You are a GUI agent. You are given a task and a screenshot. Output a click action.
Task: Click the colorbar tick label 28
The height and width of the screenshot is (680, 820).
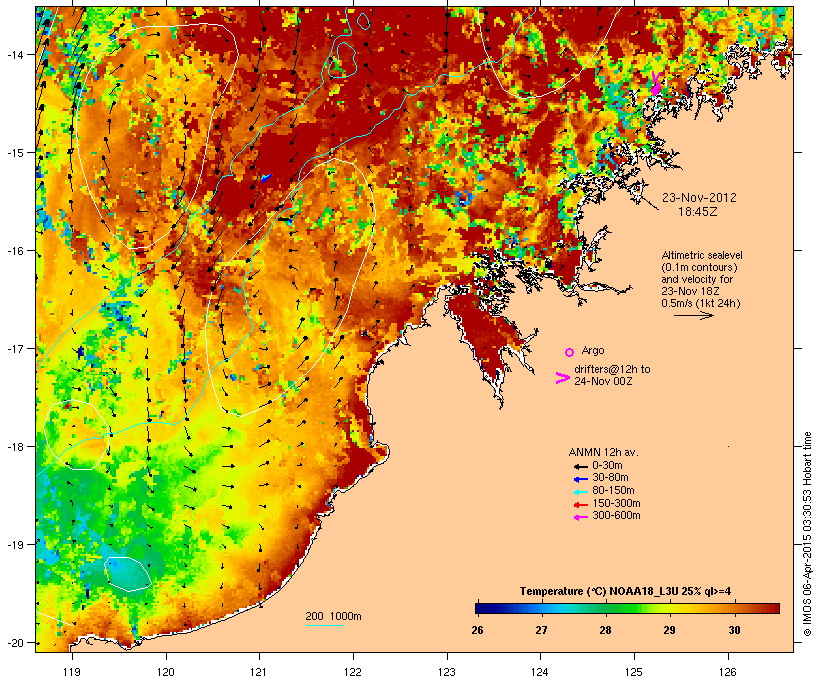(605, 630)
